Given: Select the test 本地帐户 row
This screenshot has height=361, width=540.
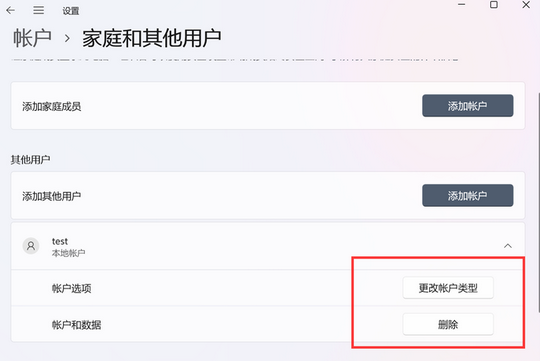Looking at the screenshot, I should tap(268, 246).
